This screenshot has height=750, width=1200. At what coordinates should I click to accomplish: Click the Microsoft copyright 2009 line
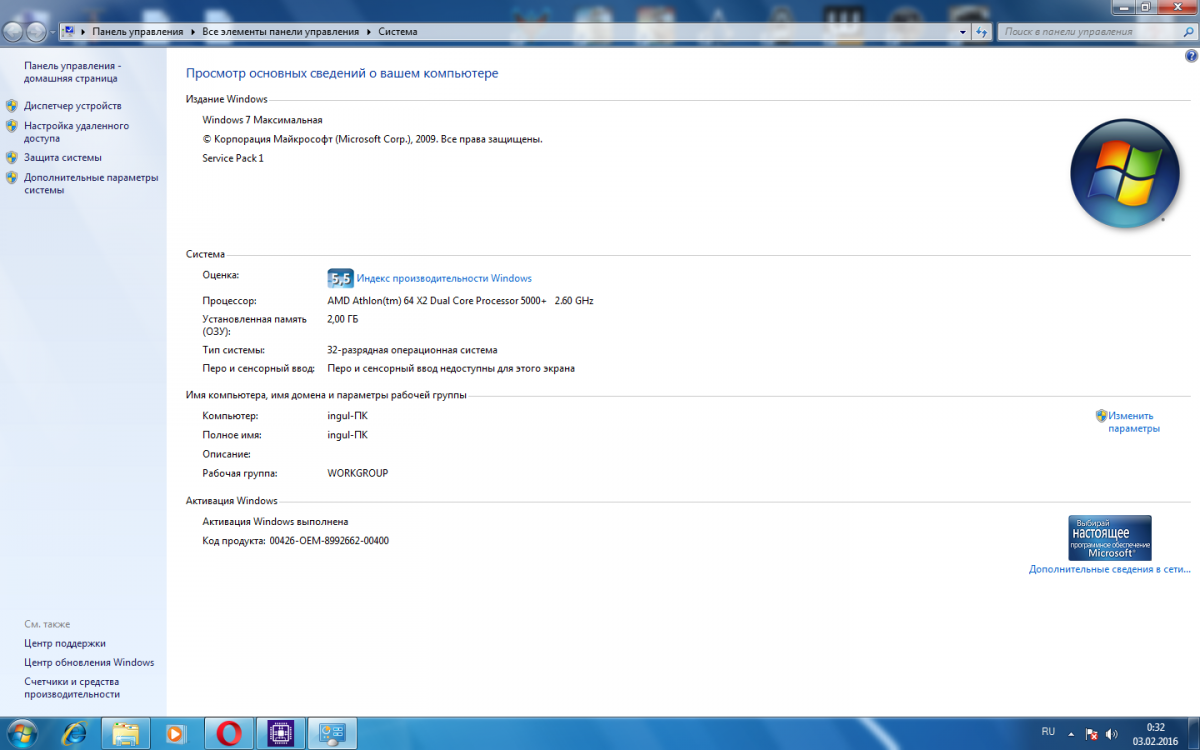372,139
